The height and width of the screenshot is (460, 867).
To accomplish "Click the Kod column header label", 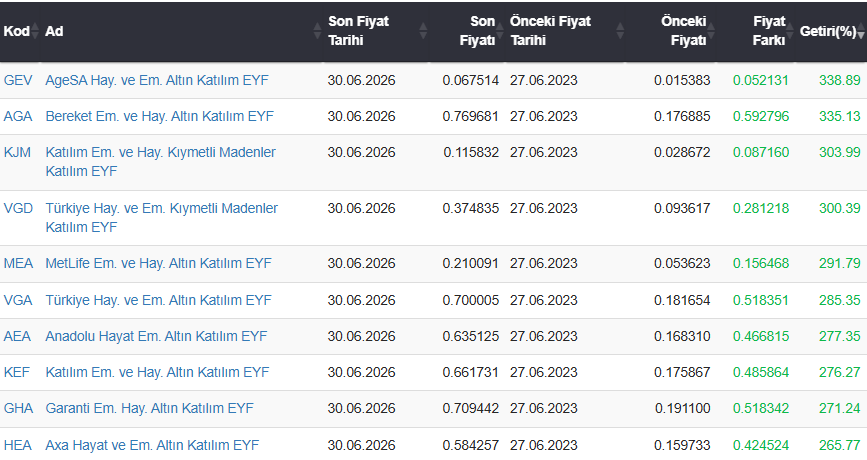I will [x=16, y=31].
